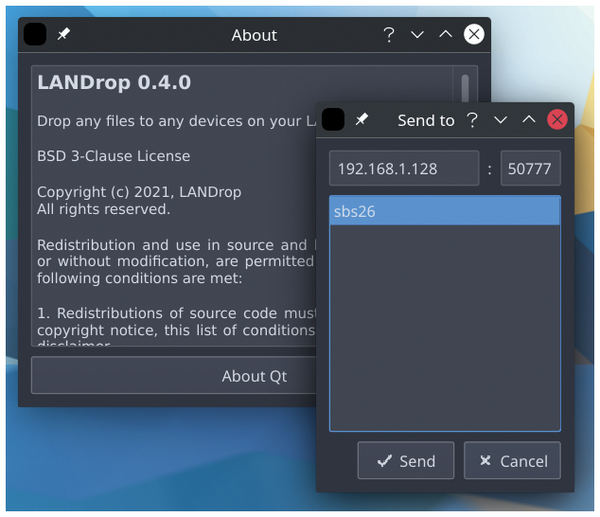Image resolution: width=600 pixels, height=517 pixels.
Task: Click 'following conditions are met:' text
Action: pyautogui.click(x=140, y=278)
